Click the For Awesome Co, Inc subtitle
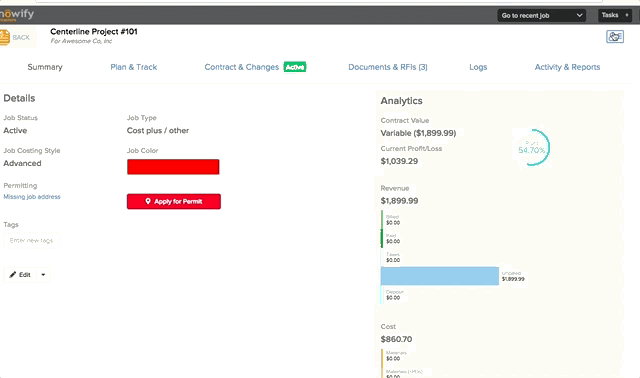Image resolution: width=640 pixels, height=378 pixels. click(x=81, y=41)
